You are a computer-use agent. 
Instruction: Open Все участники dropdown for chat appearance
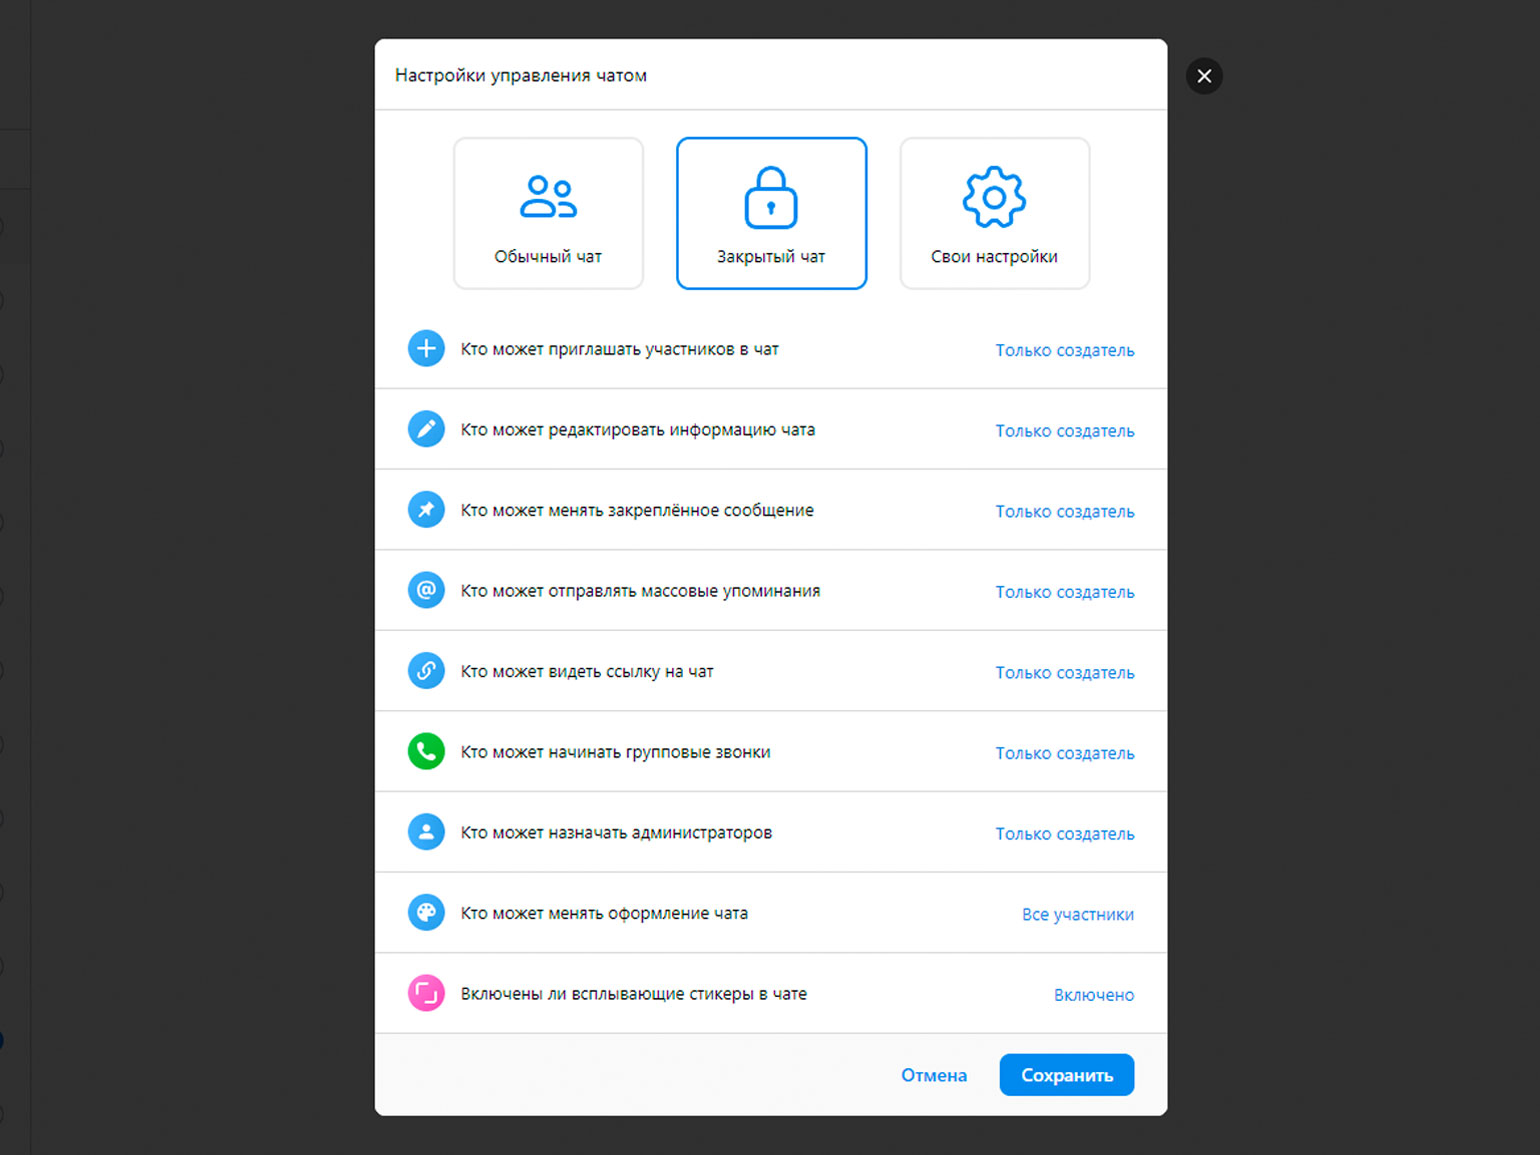(x=1077, y=914)
